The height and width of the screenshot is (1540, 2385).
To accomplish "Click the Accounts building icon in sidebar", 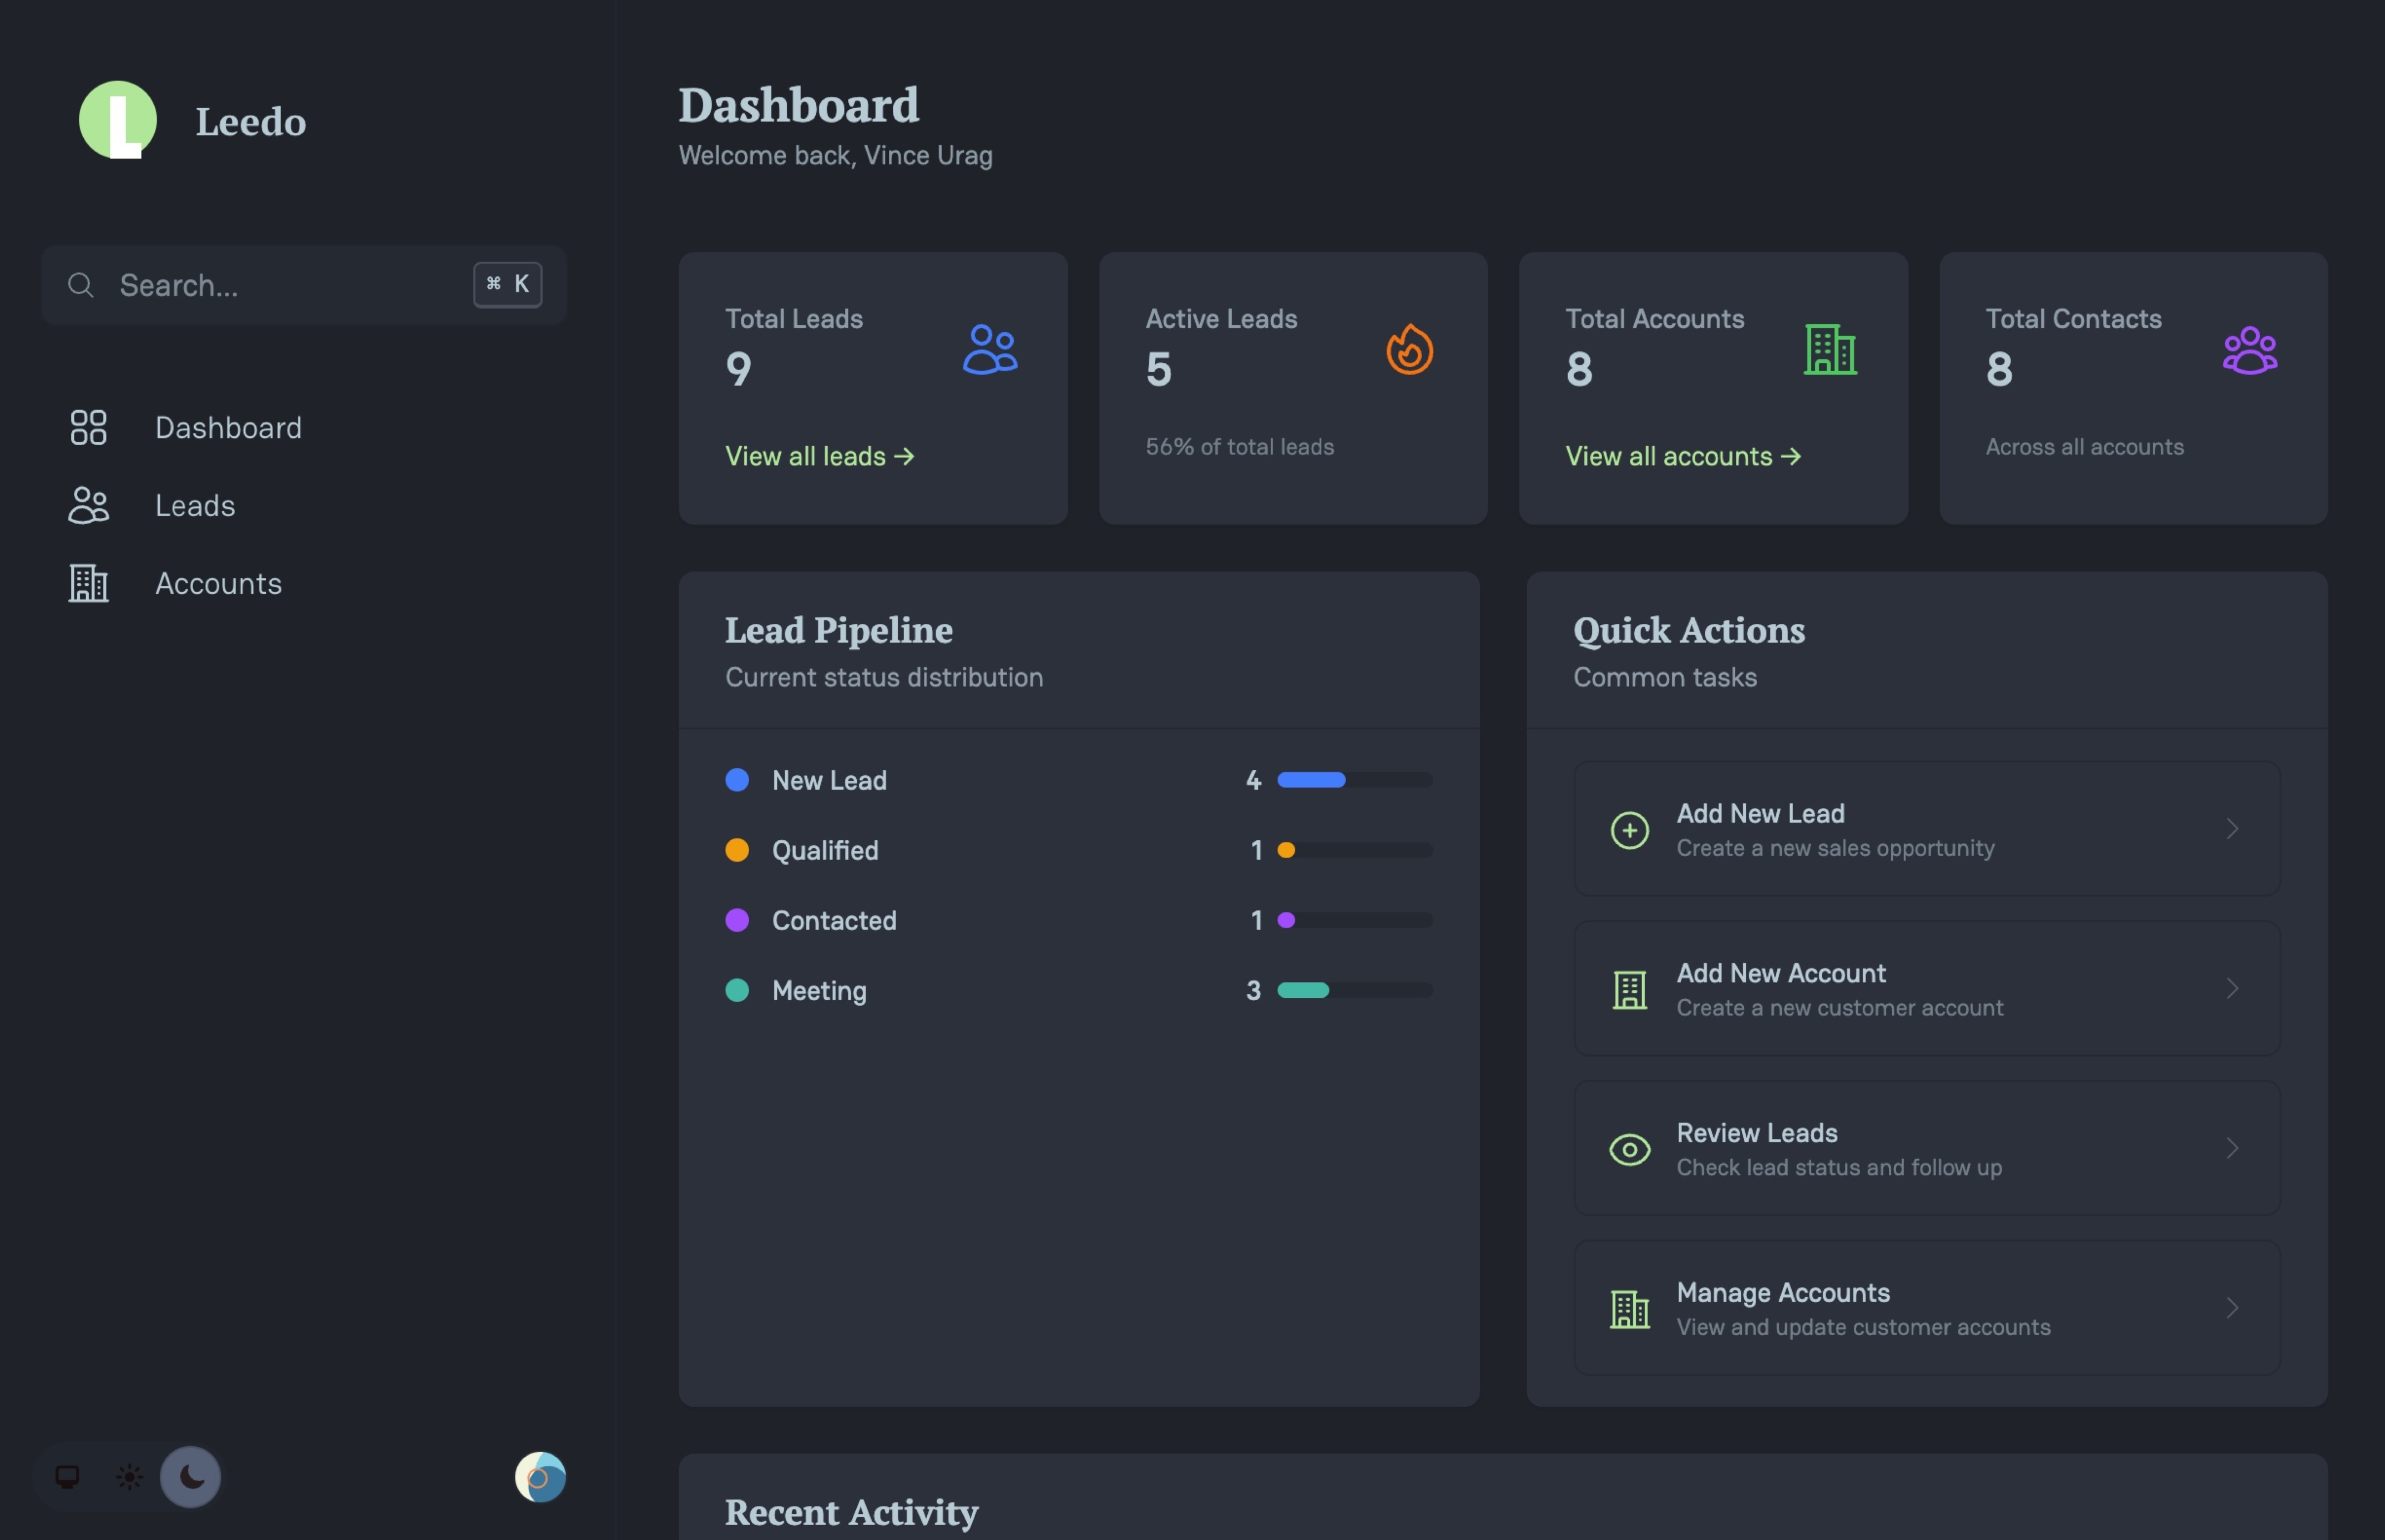I will [88, 583].
